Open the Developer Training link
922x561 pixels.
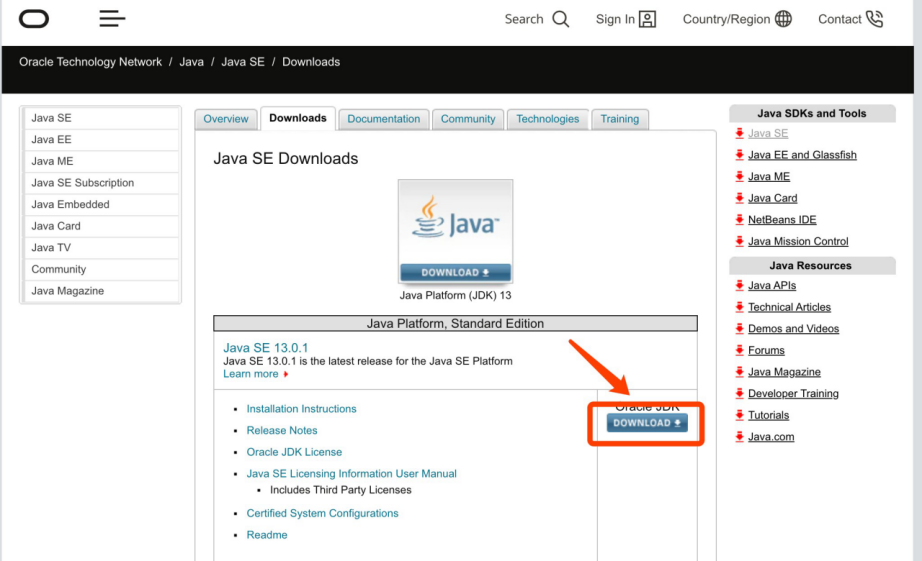coord(793,393)
